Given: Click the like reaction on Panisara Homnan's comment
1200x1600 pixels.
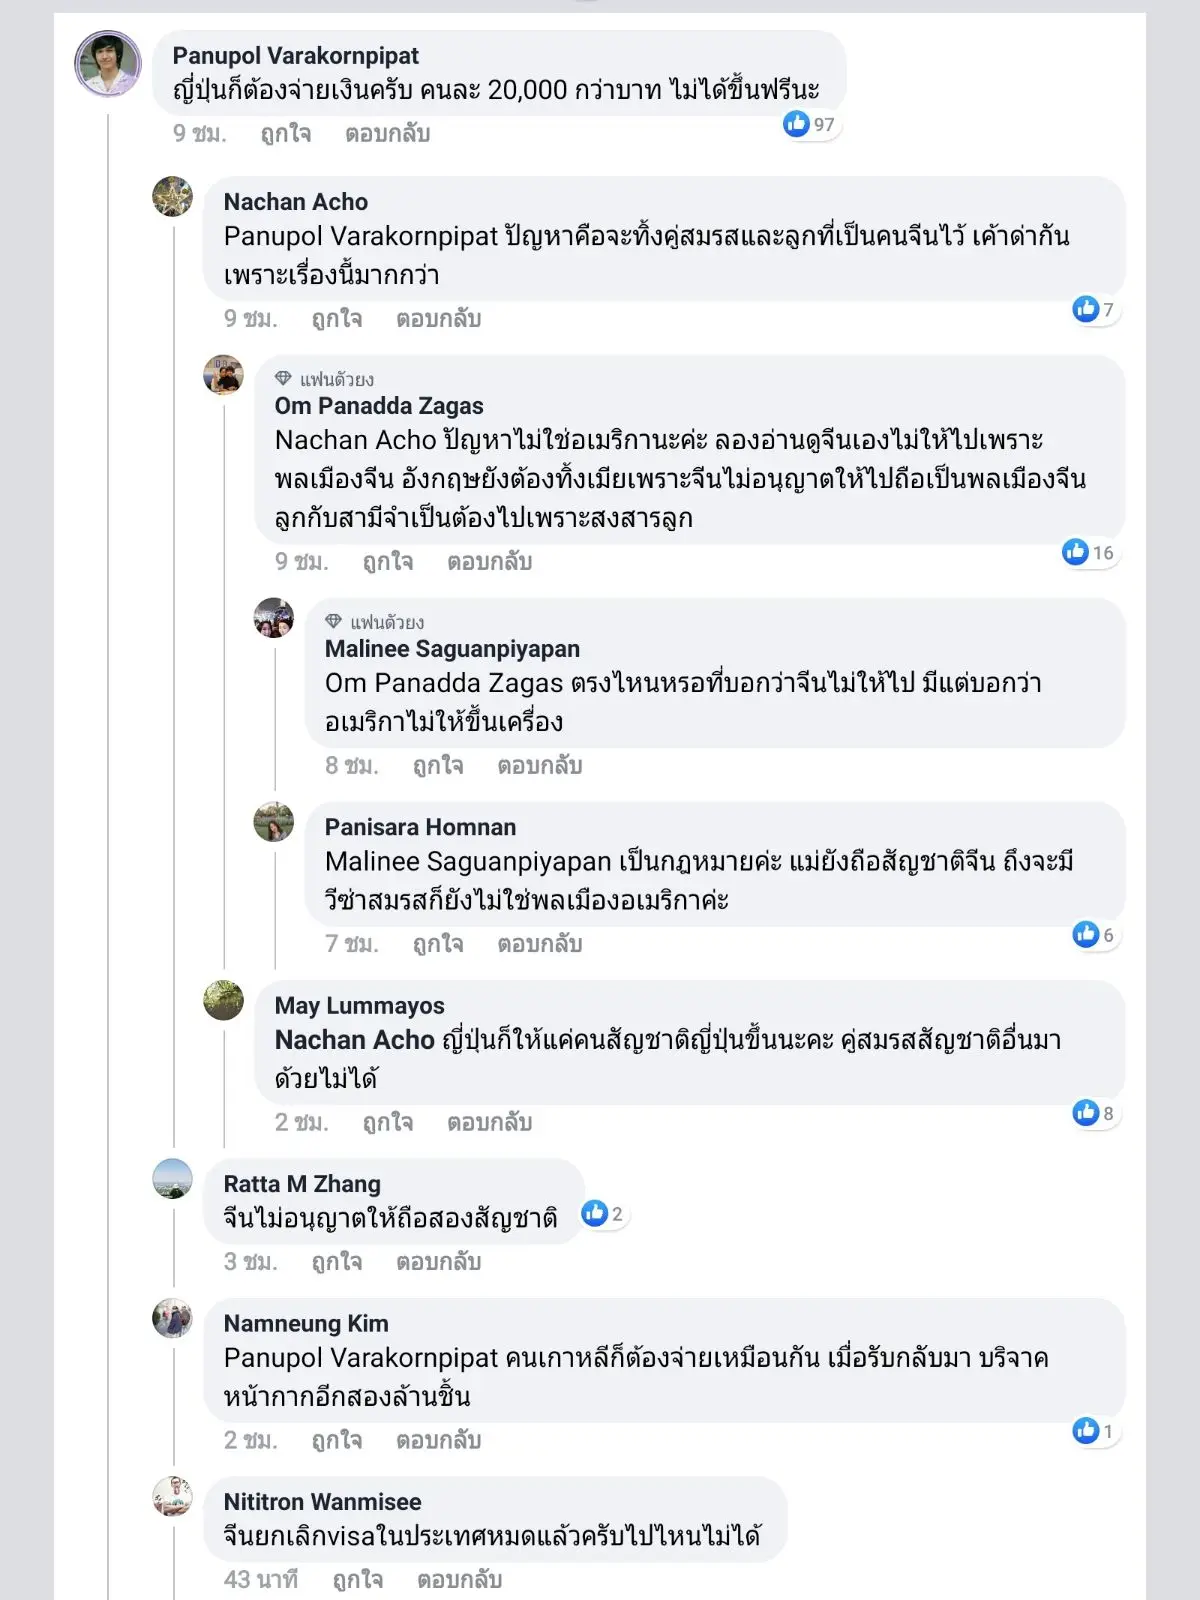Looking at the screenshot, I should coord(1087,934).
